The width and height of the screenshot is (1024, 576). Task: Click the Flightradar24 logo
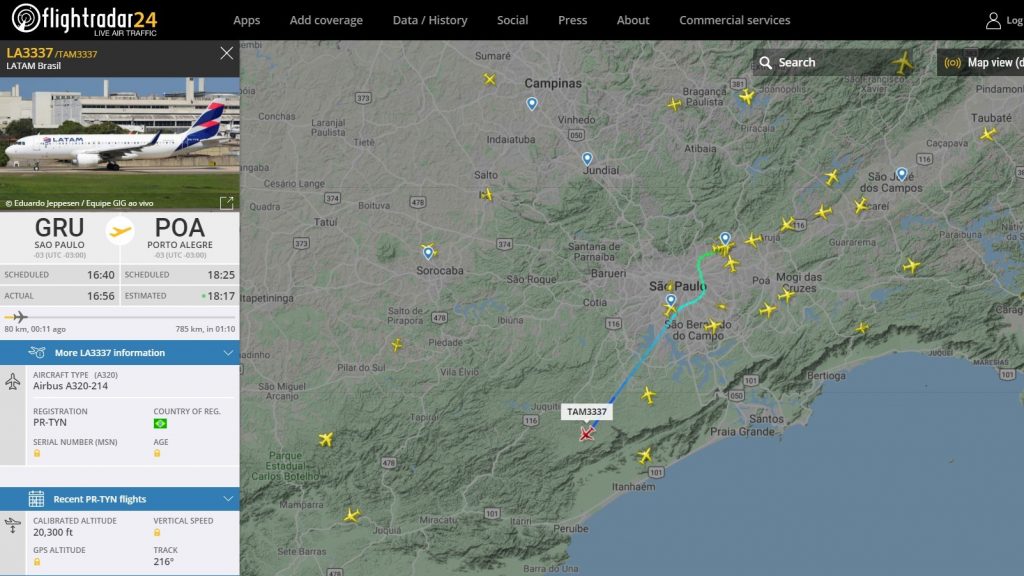tap(84, 20)
